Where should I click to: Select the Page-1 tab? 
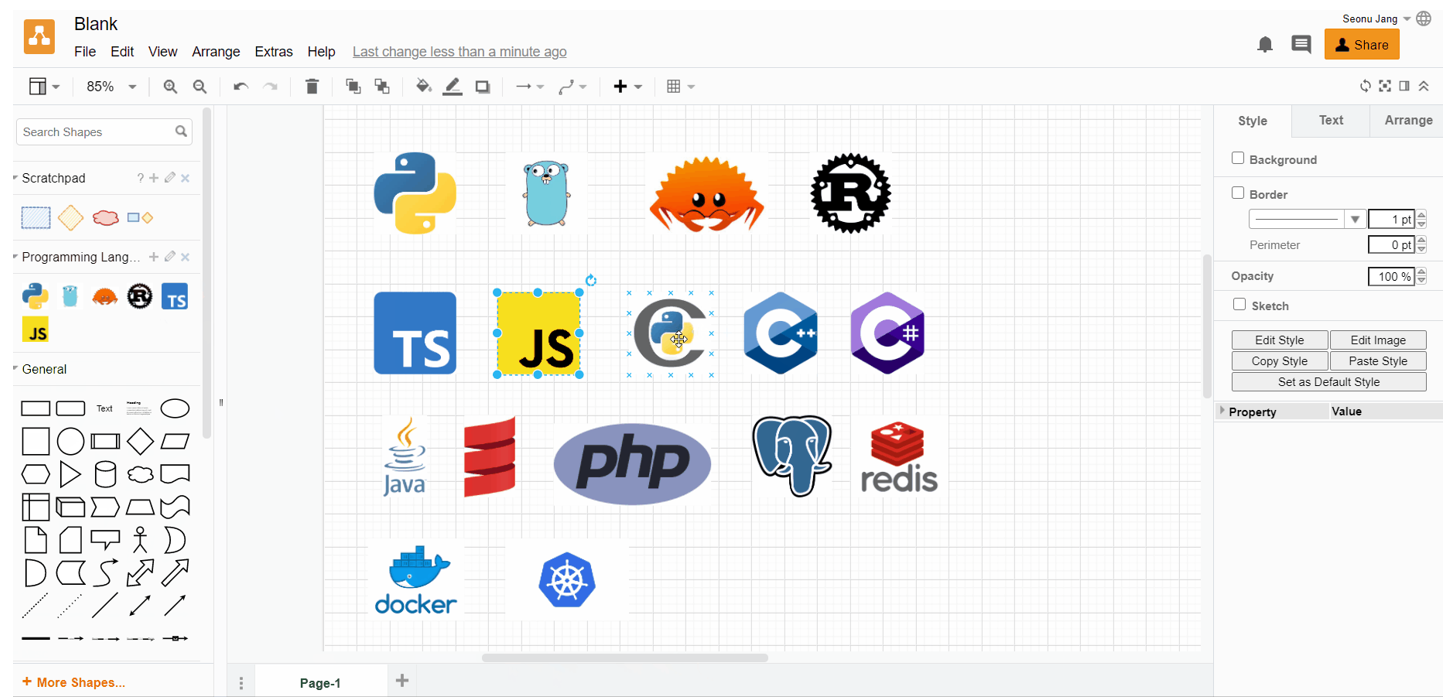pyautogui.click(x=320, y=683)
